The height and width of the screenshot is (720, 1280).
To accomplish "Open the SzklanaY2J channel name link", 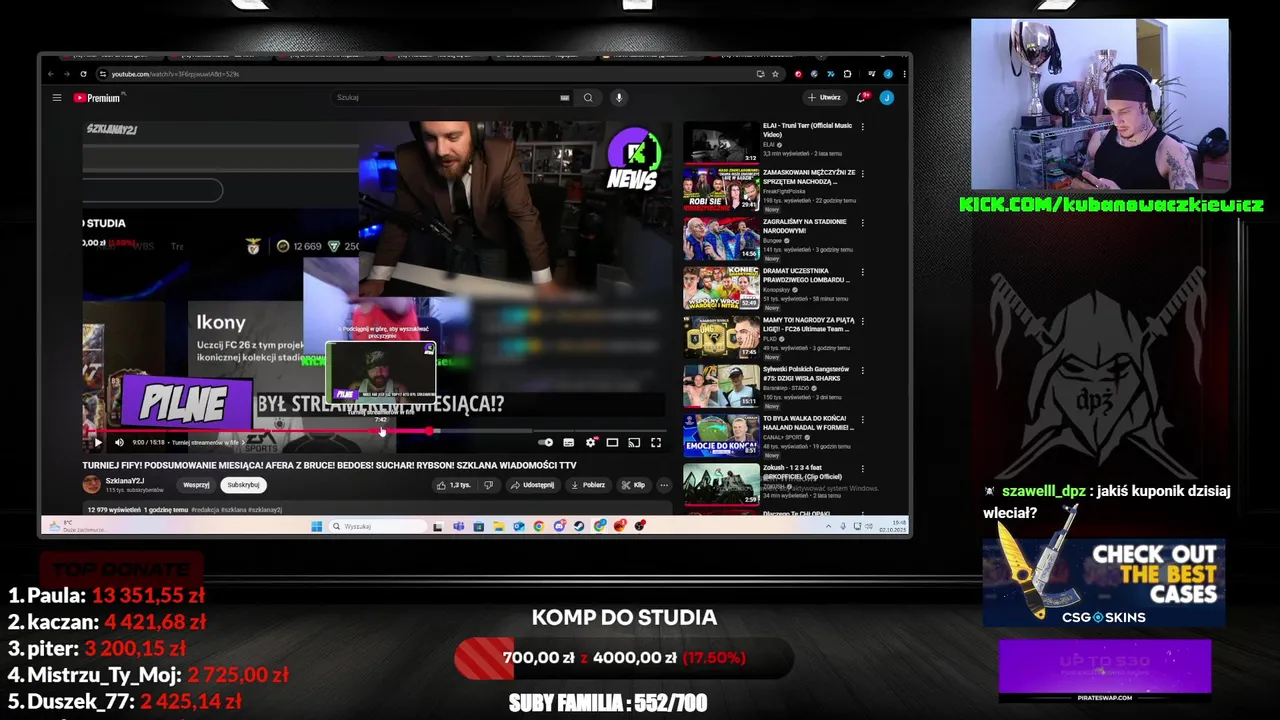I will [x=125, y=481].
